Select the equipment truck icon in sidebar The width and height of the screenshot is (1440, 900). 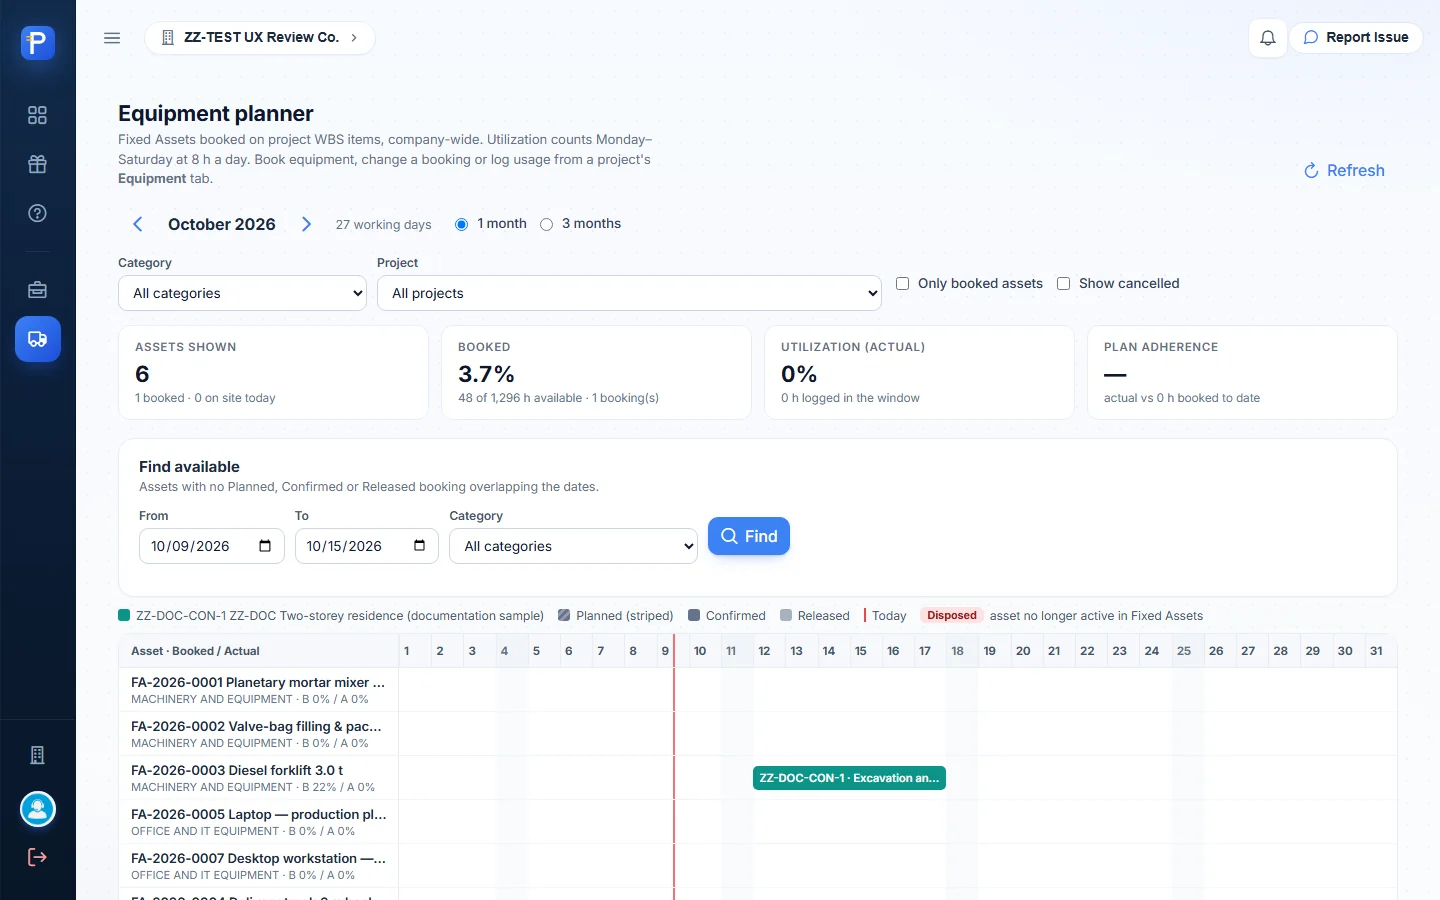38,339
